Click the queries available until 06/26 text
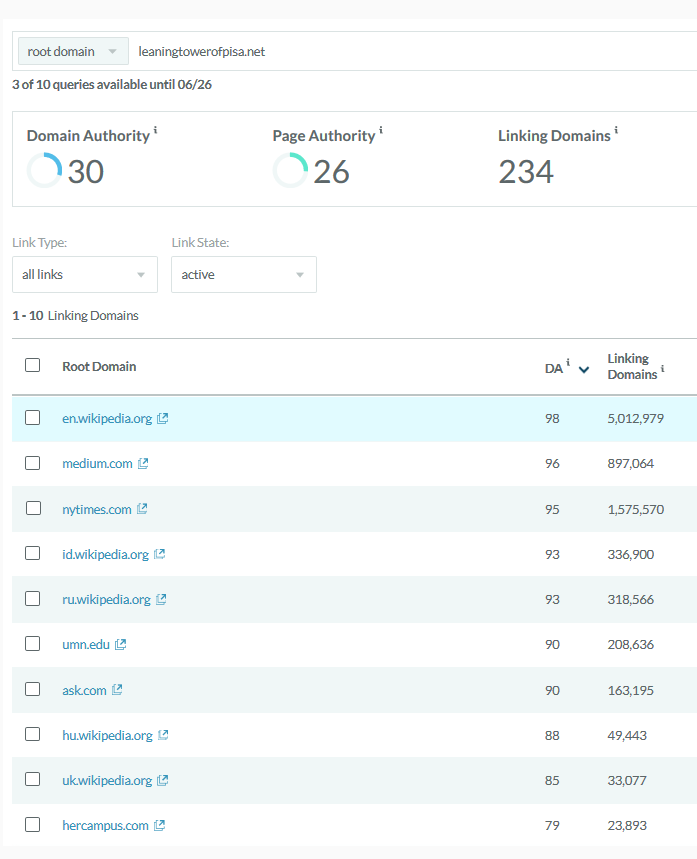Screen dimensions: 697x859 [112, 84]
